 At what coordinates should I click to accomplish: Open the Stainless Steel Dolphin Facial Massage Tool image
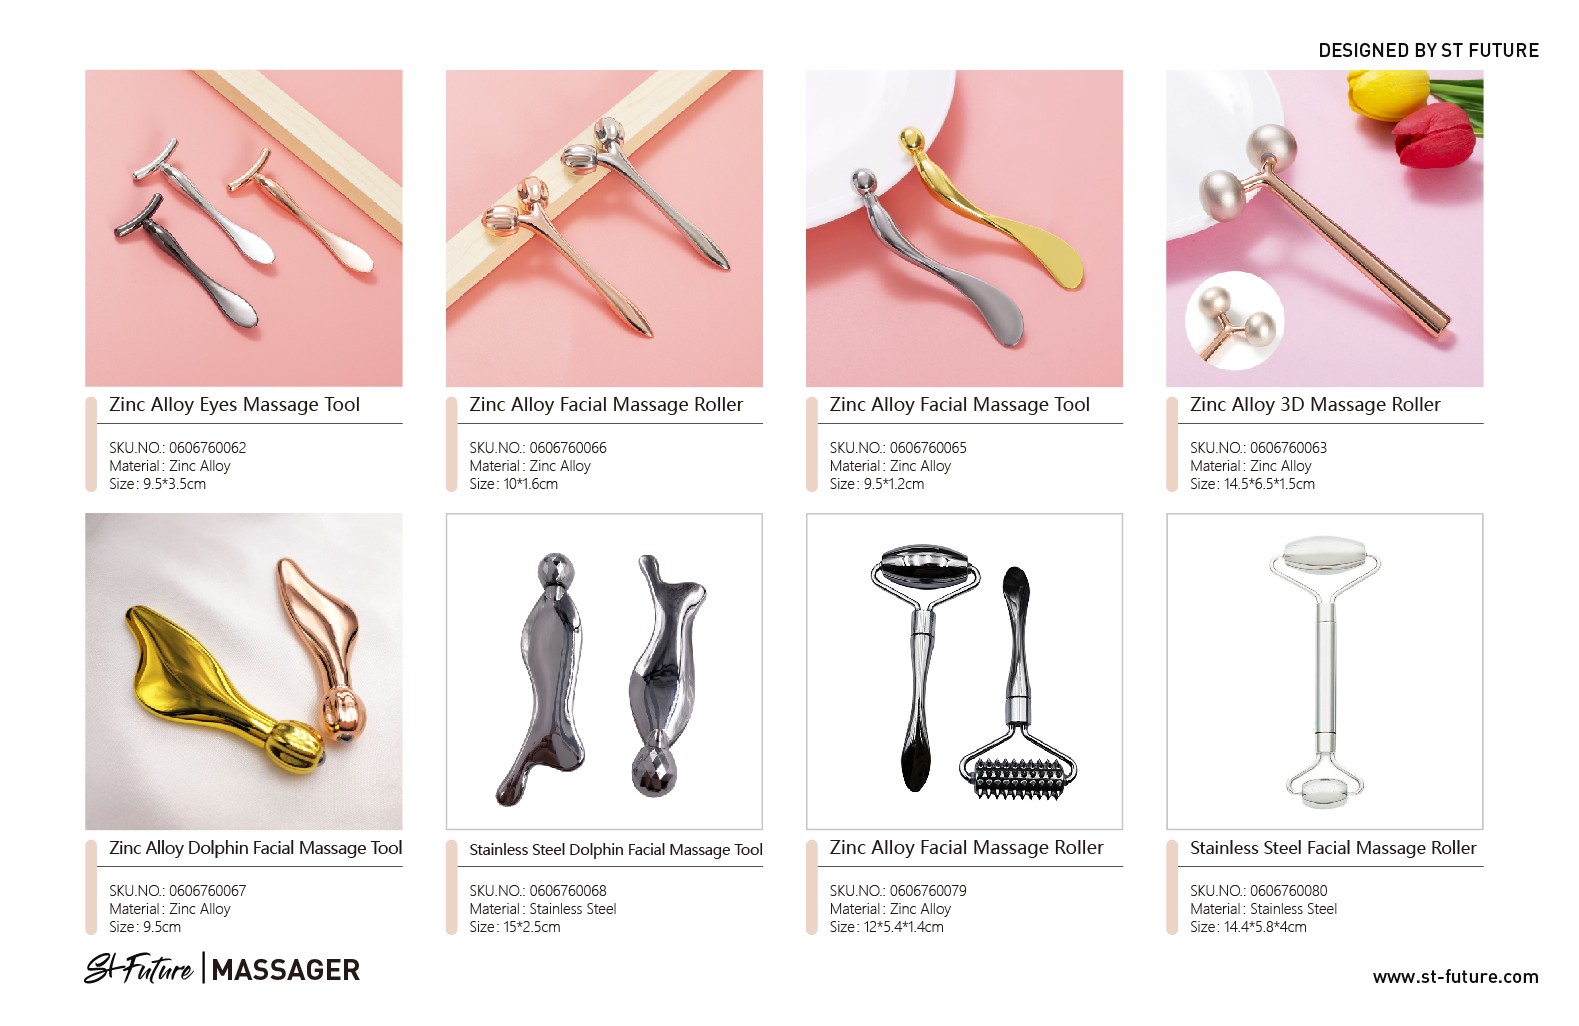(604, 671)
